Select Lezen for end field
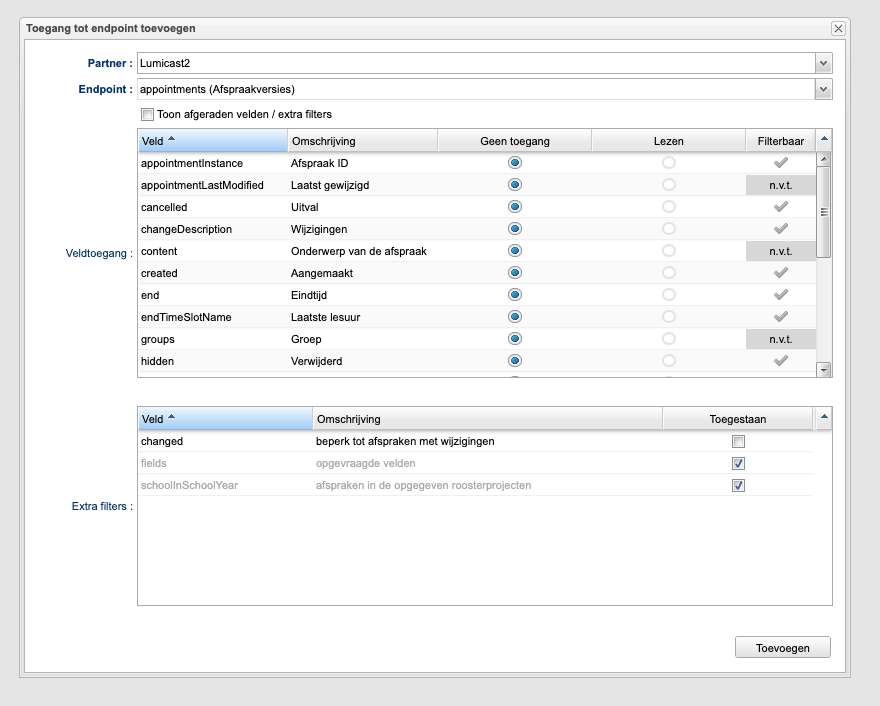 pos(668,295)
